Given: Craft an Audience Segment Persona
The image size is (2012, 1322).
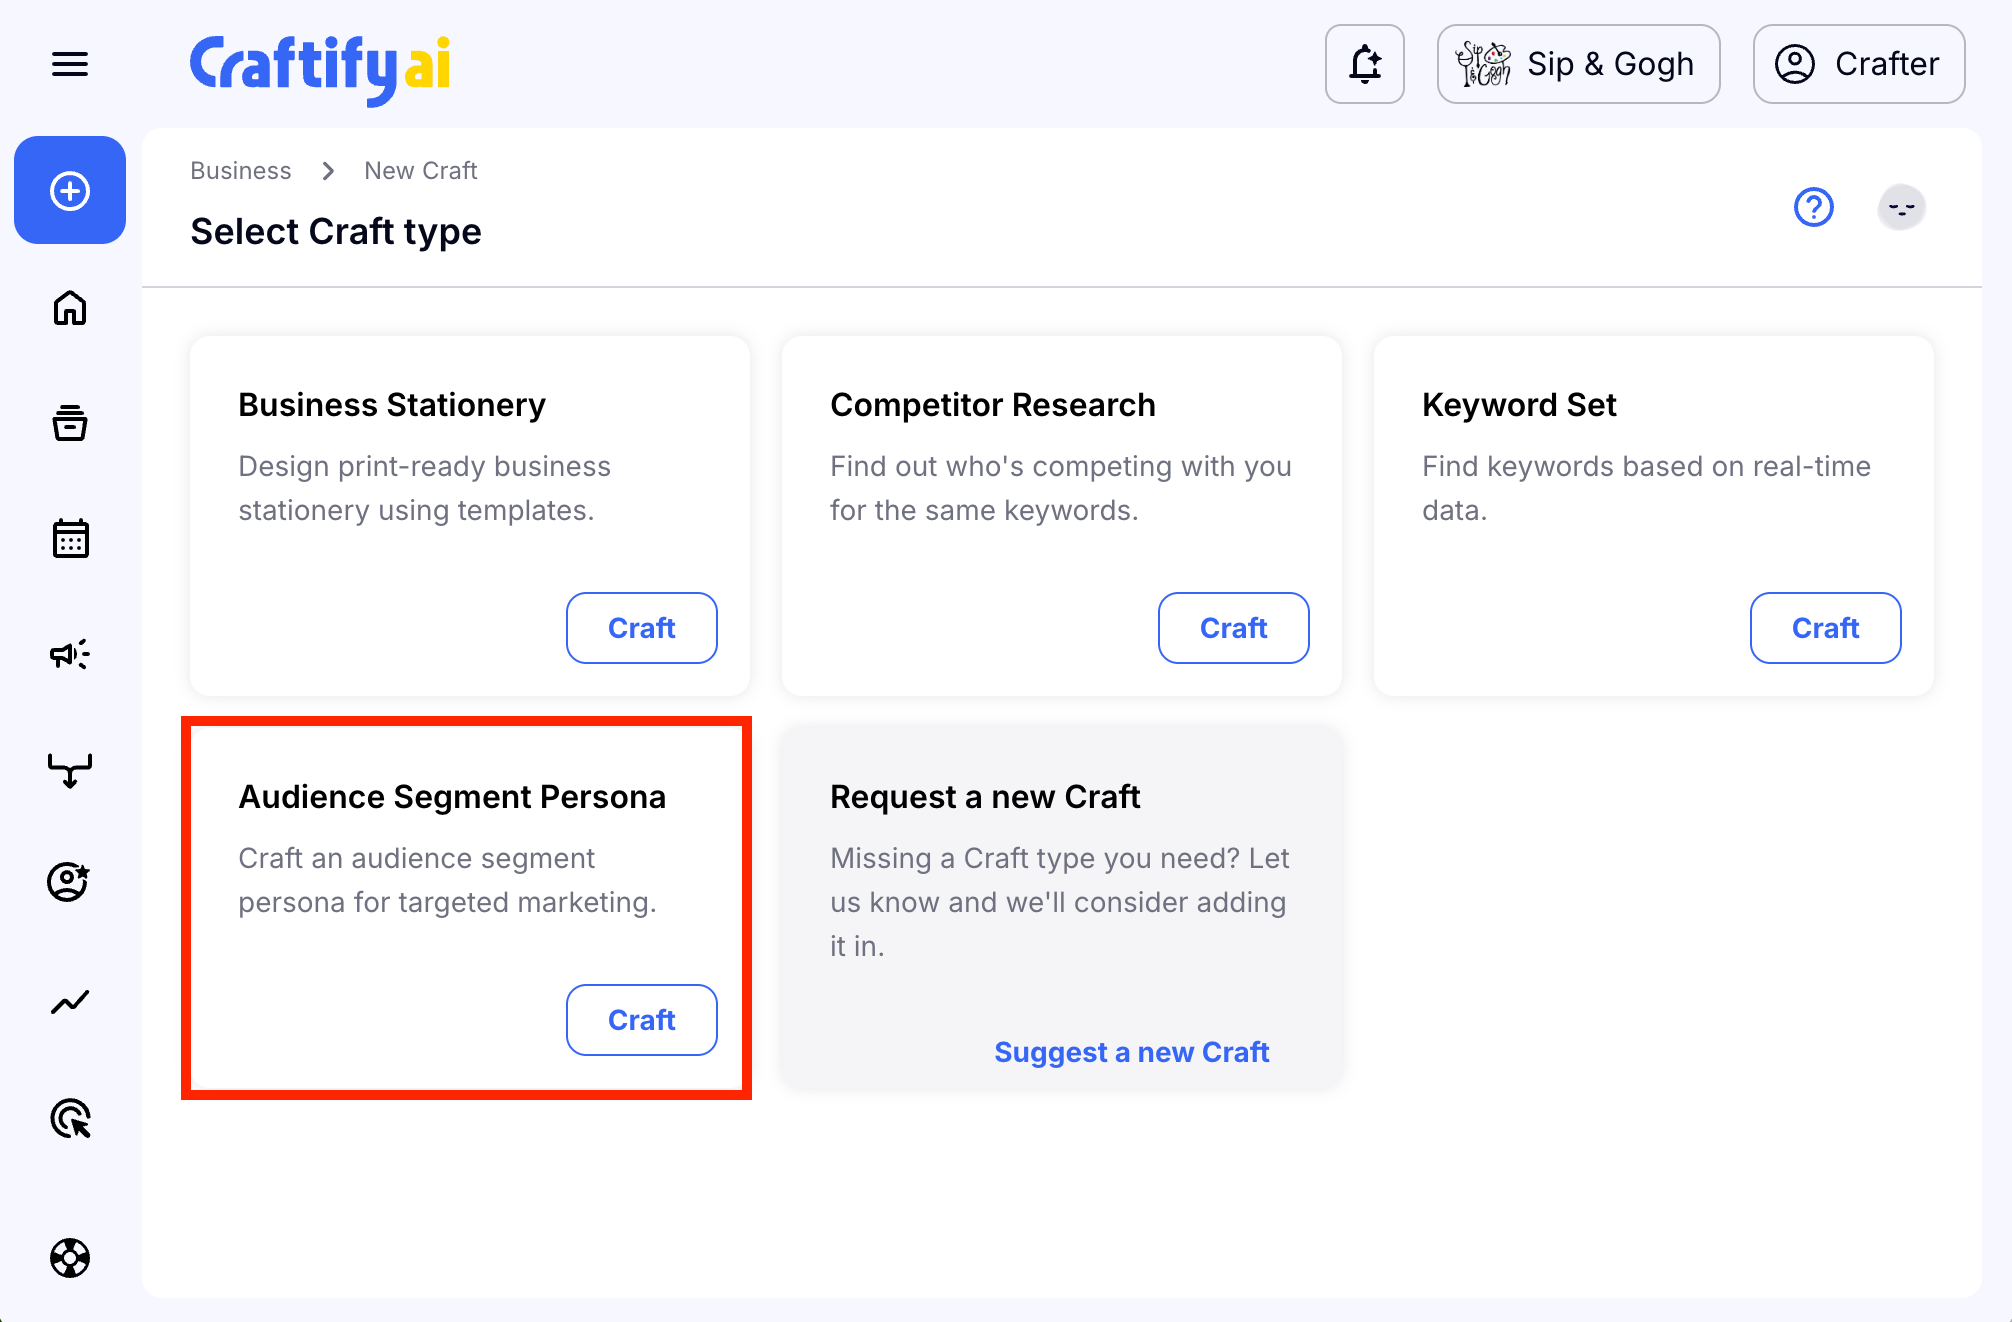Looking at the screenshot, I should tap(641, 1020).
